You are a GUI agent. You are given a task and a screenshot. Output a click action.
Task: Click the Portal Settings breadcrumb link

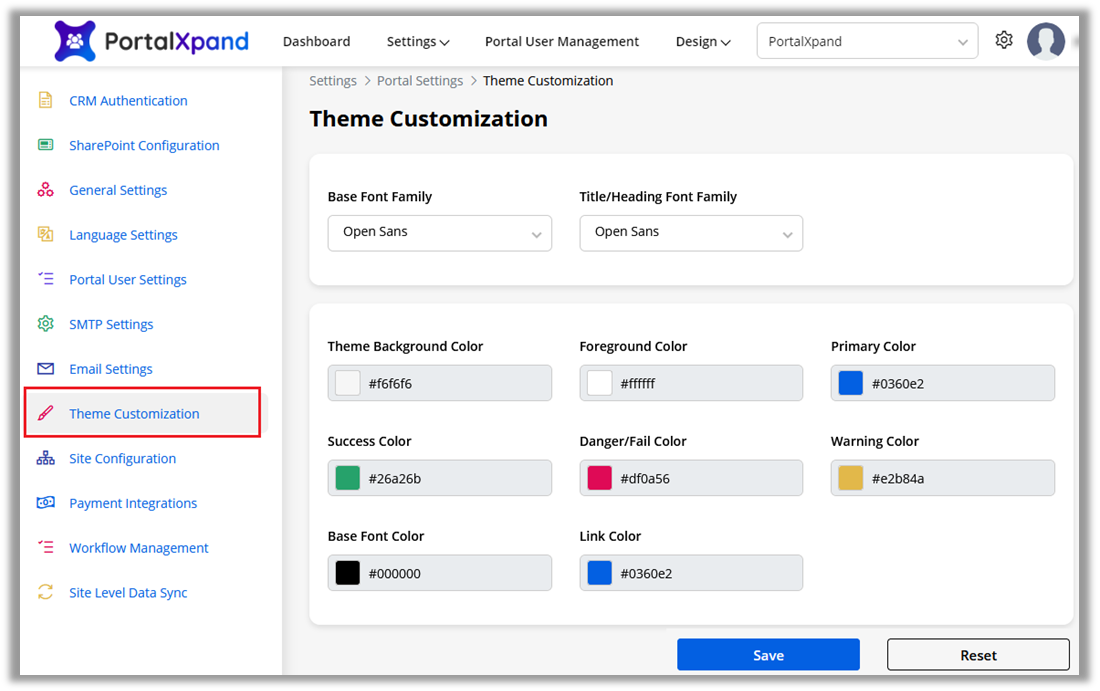420,81
